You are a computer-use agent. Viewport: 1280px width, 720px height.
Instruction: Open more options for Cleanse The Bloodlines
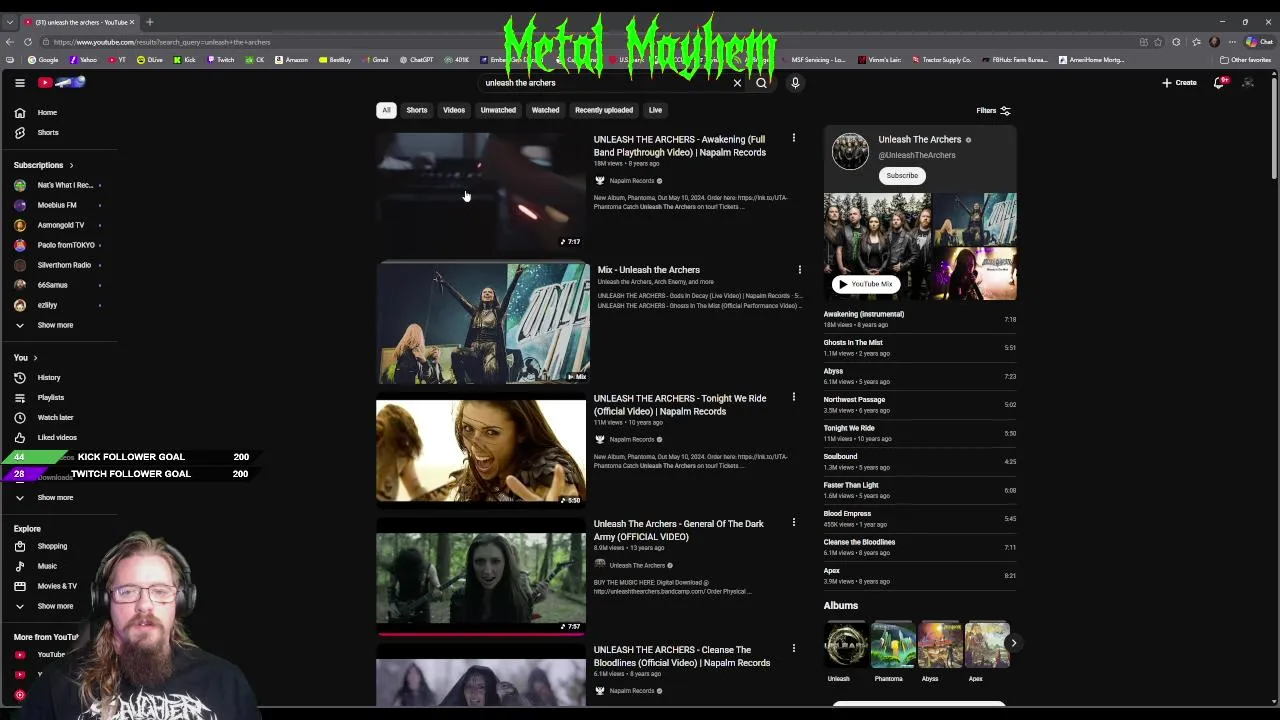[794, 648]
